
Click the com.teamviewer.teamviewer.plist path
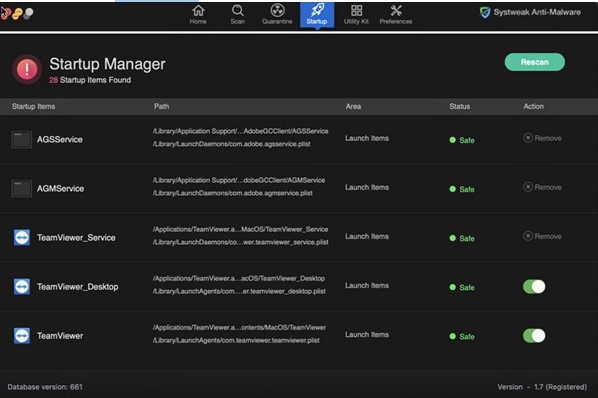pyautogui.click(x=236, y=340)
